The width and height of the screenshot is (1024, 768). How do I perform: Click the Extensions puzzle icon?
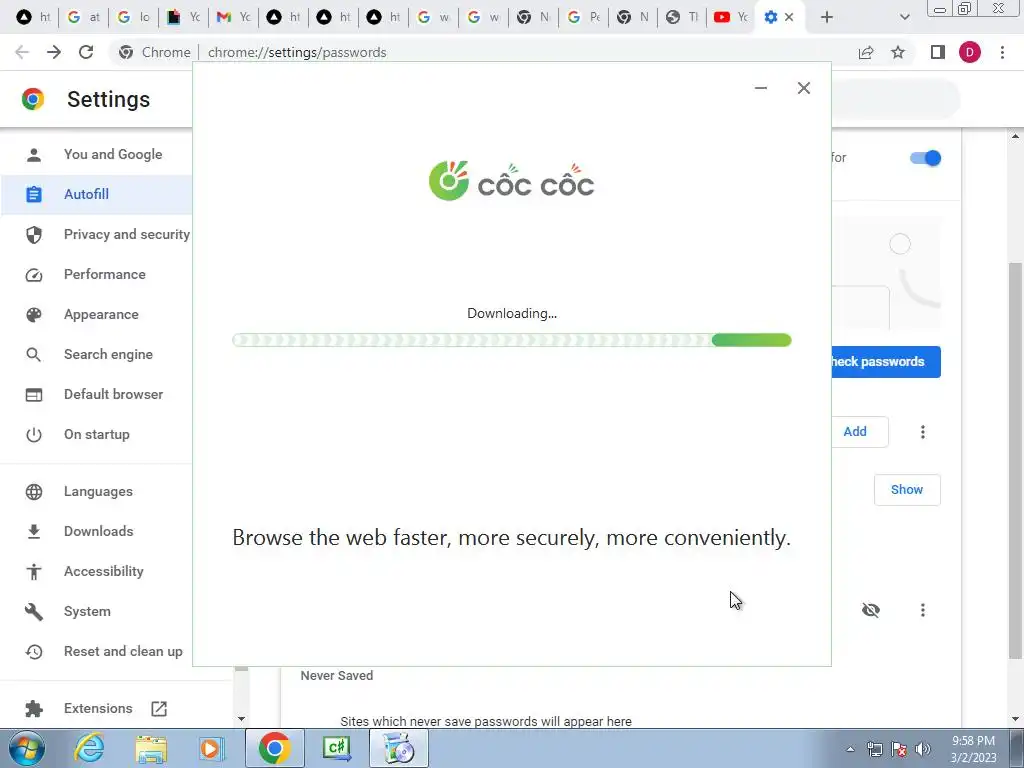(x=34, y=709)
